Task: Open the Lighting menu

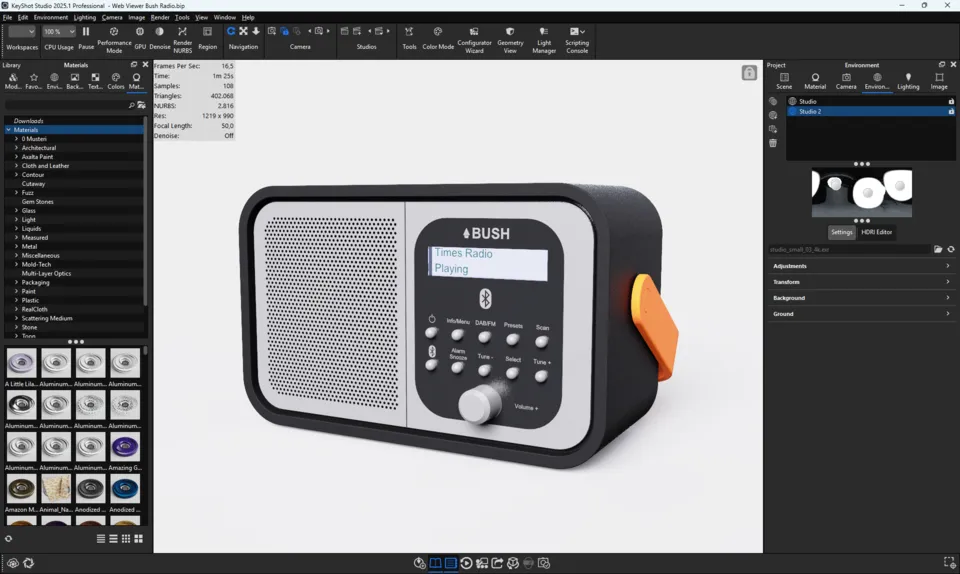Action: click(84, 17)
